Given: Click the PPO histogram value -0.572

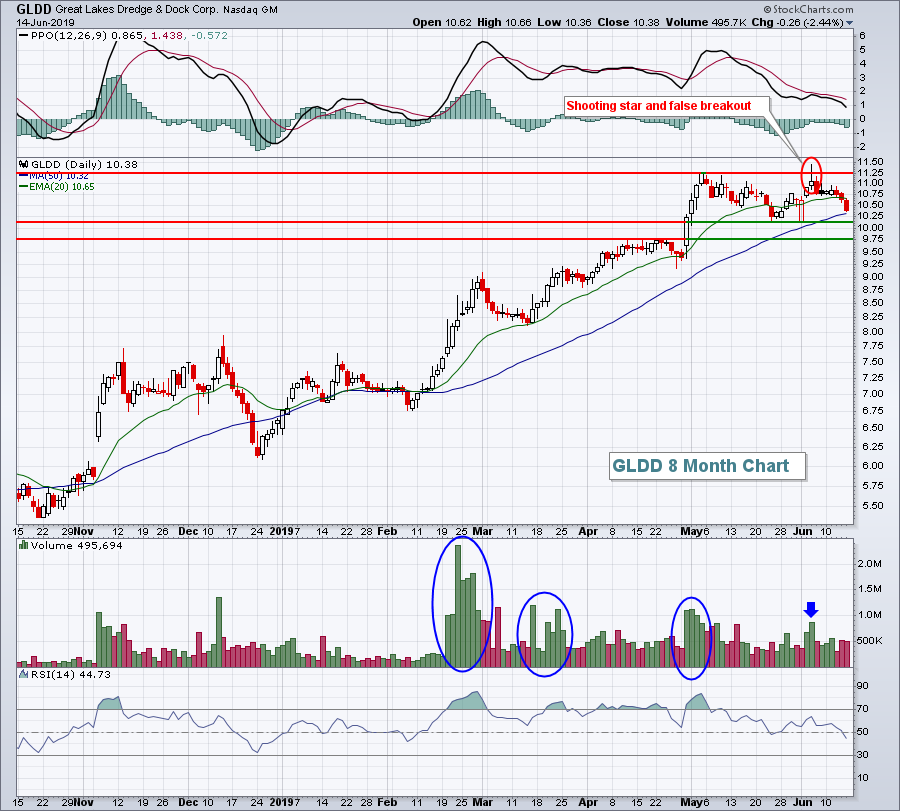Looking at the screenshot, I should (209, 36).
